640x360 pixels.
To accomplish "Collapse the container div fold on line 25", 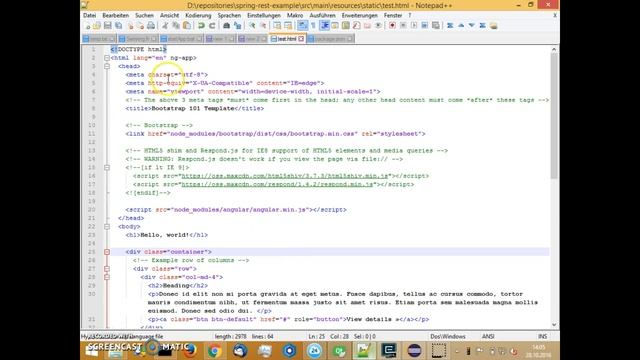I will pos(107,252).
